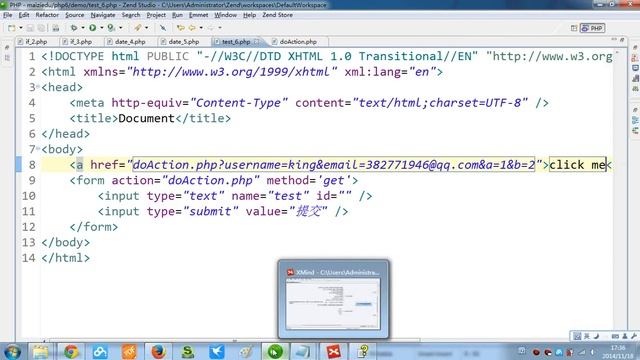Open the Window menu

225,15
